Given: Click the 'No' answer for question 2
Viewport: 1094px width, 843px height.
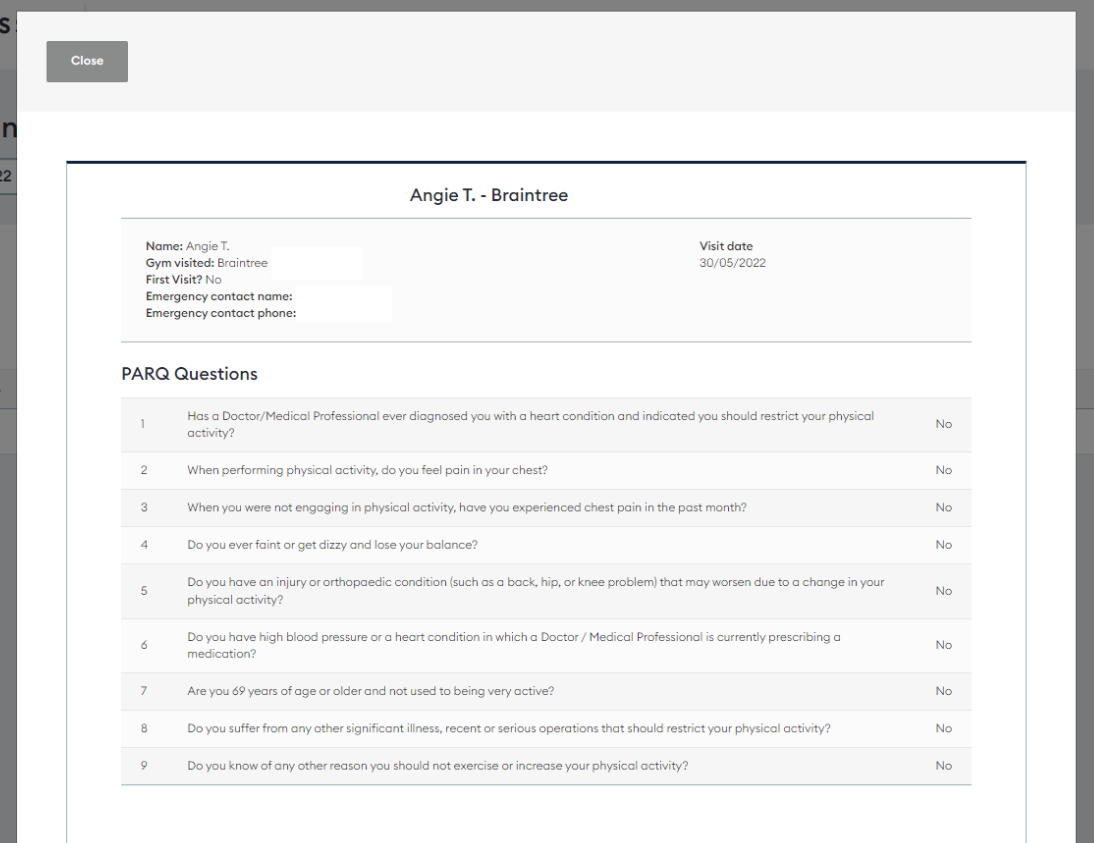Looking at the screenshot, I should coord(943,470).
